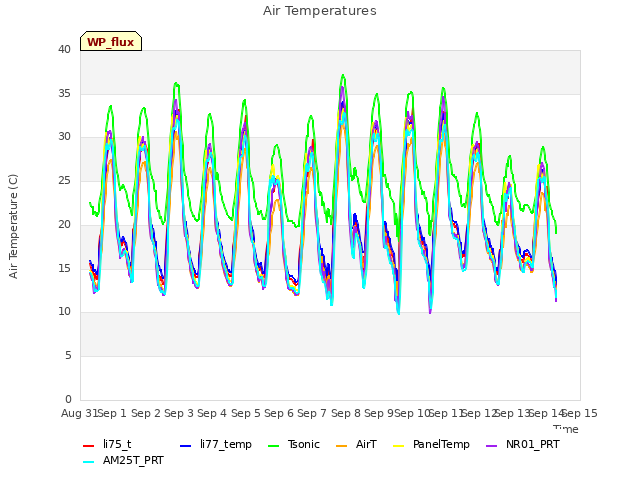This screenshot has width=640, height=480.
Task: Click the 'Sep 2' x-axis tick label
Action: click(146, 413)
